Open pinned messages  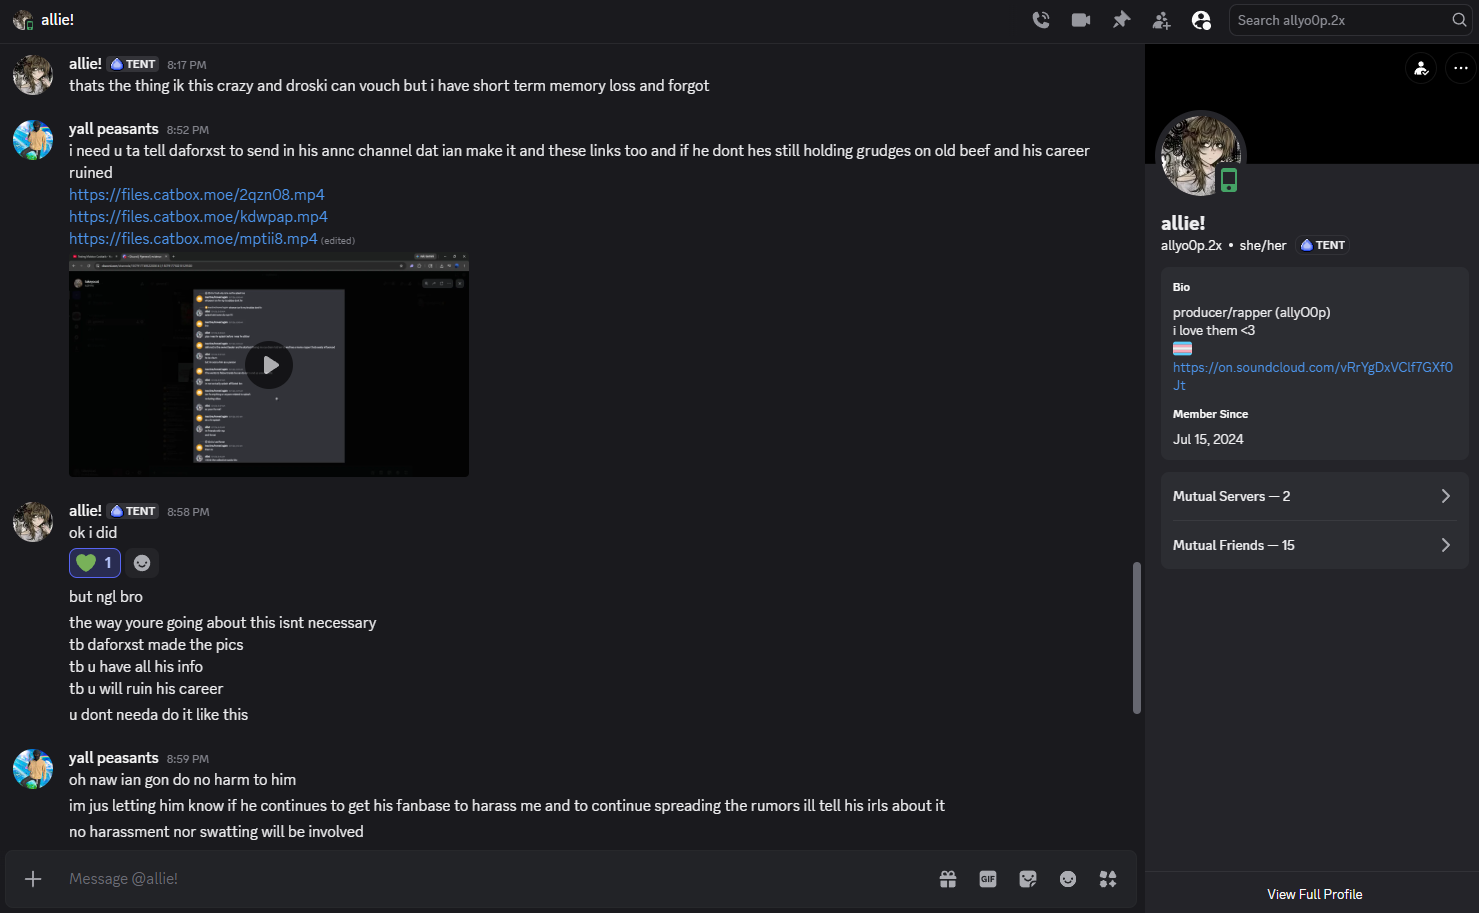tap(1121, 20)
